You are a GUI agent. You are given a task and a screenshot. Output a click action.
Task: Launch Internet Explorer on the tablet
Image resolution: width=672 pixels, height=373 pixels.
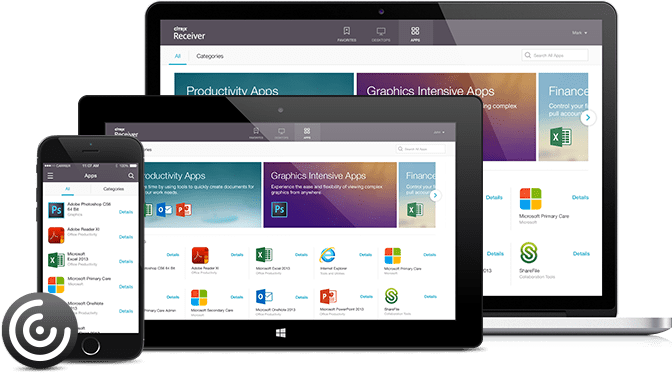327,255
